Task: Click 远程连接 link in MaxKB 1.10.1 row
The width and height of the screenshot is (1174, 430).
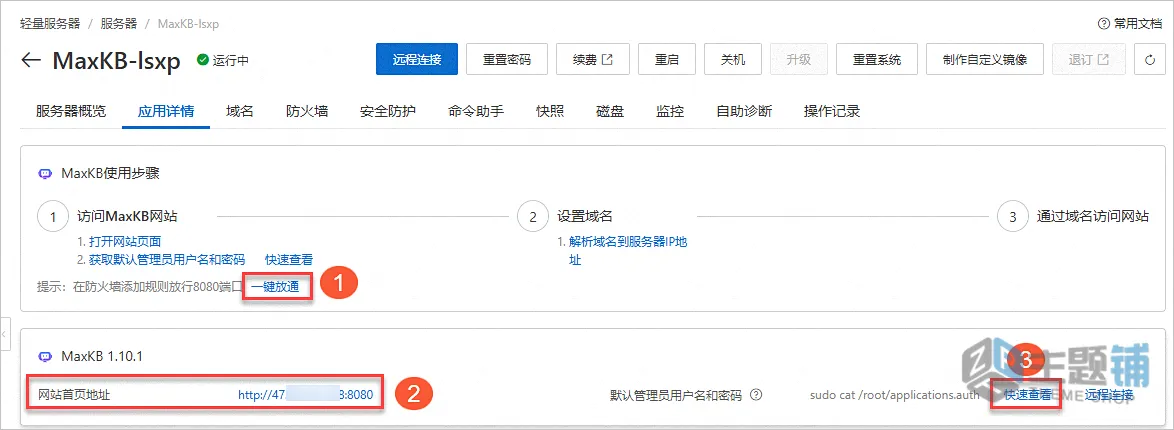Action: point(1110,395)
